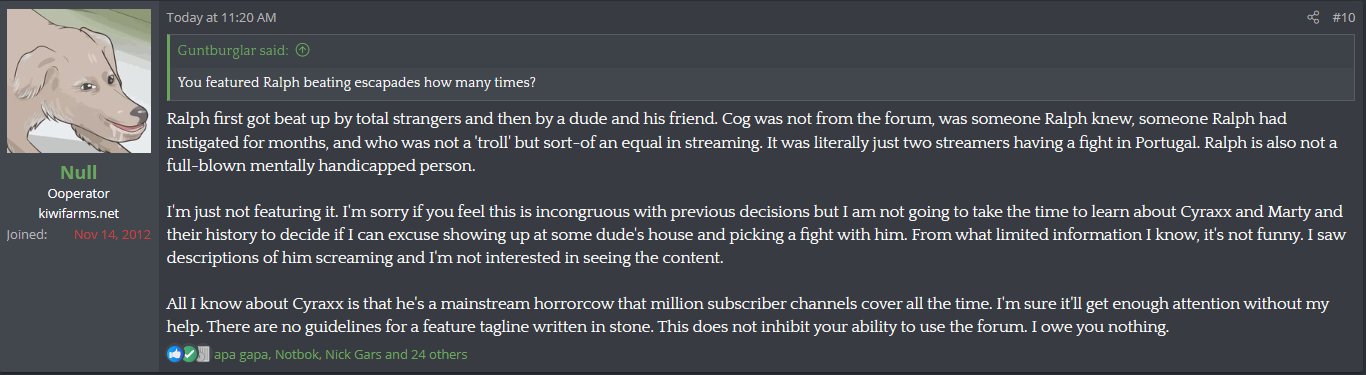Click the green checkmark Agree reaction icon
The height and width of the screenshot is (375, 1366).
coord(189,354)
